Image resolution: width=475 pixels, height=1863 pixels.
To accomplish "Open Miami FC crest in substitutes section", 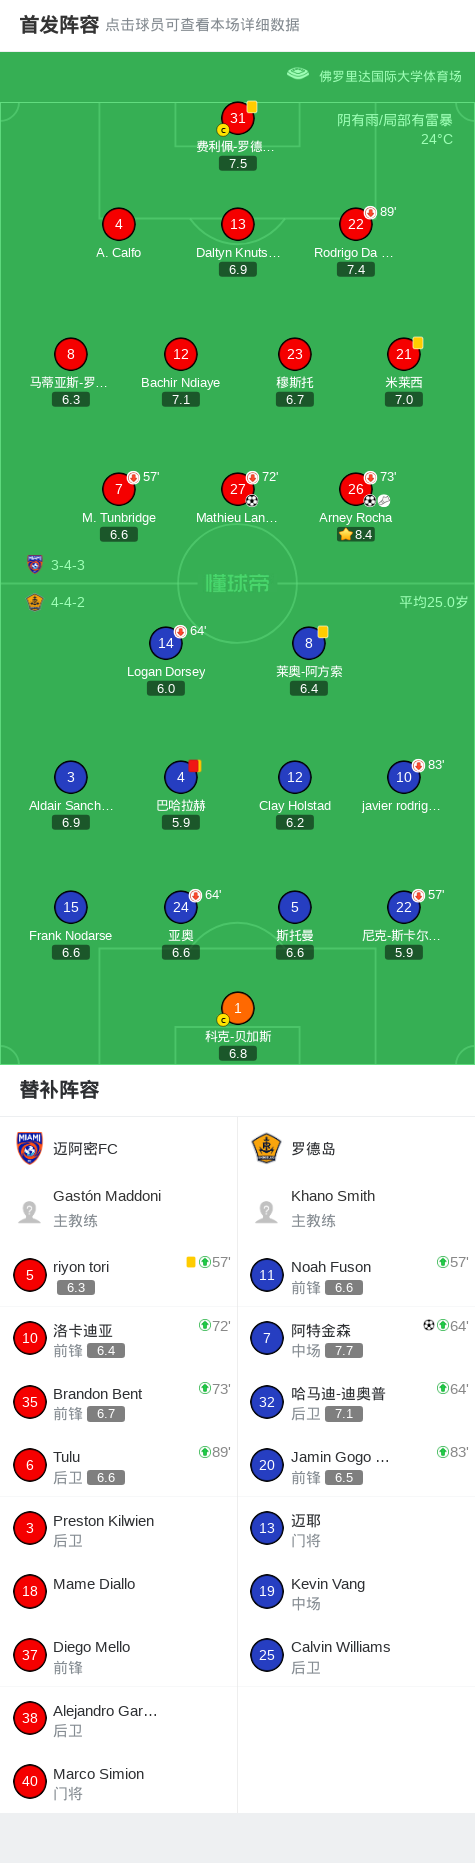I will pyautogui.click(x=30, y=1148).
